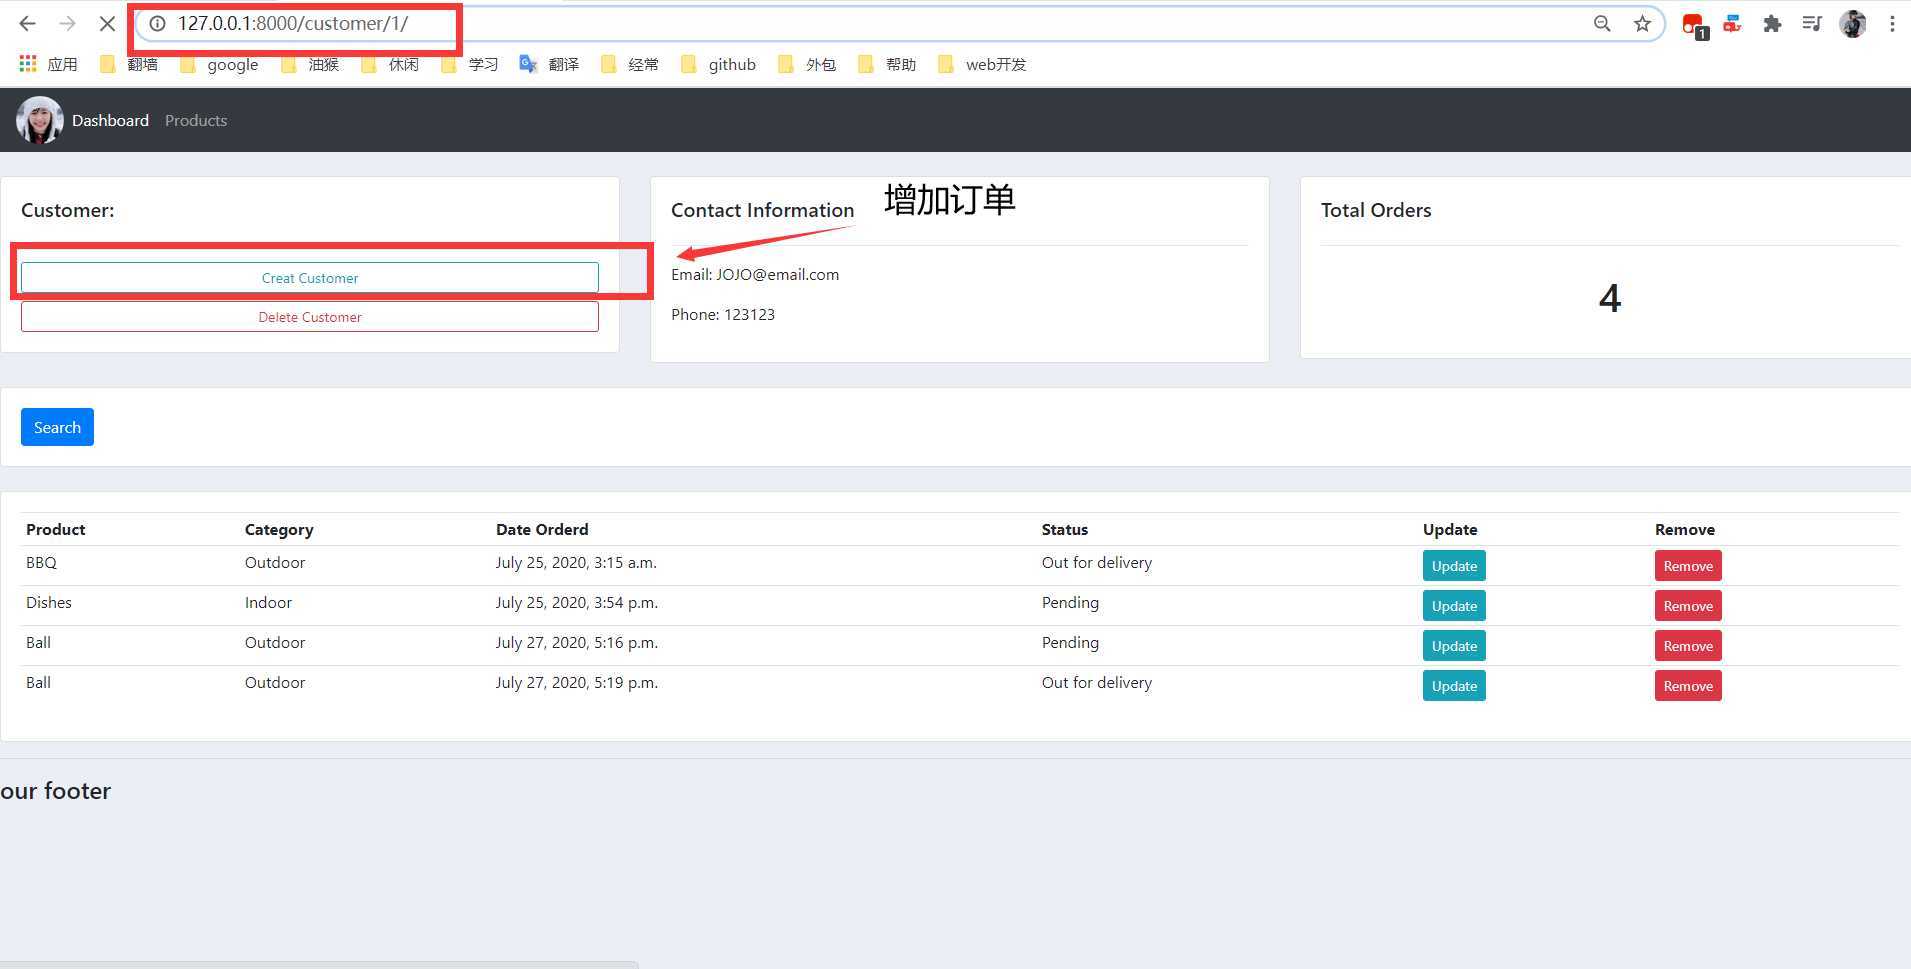Open the 休闲 bookmark folder
Screen dimensions: 1911x969
[x=390, y=64]
